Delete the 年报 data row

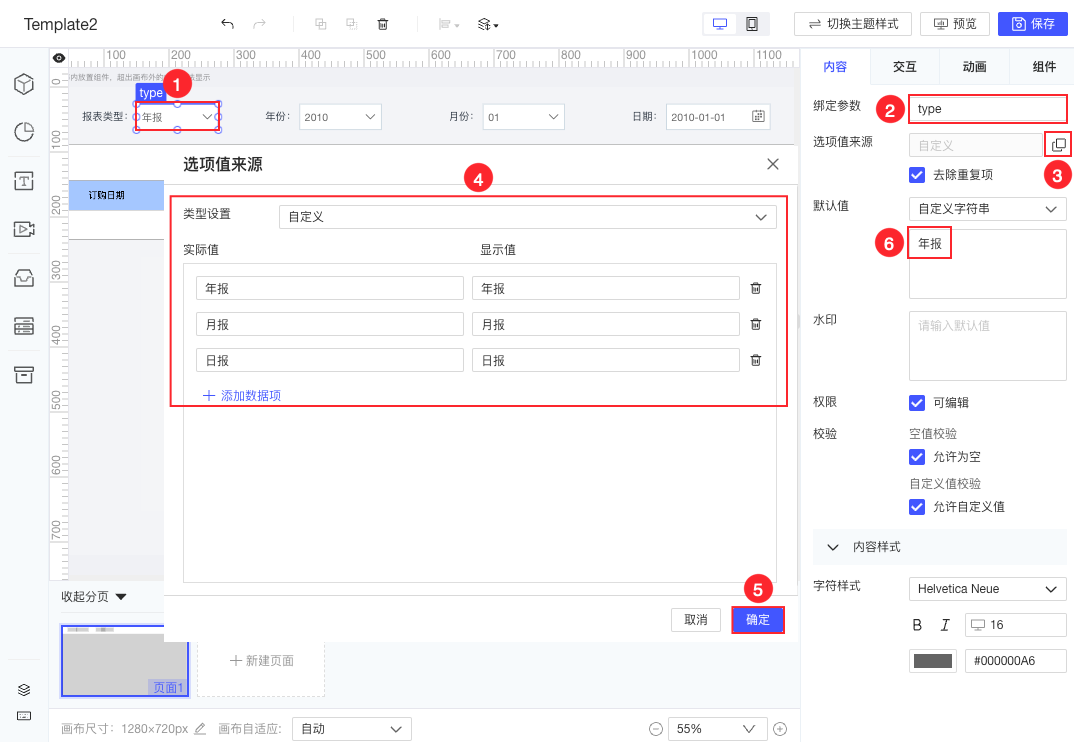755,288
